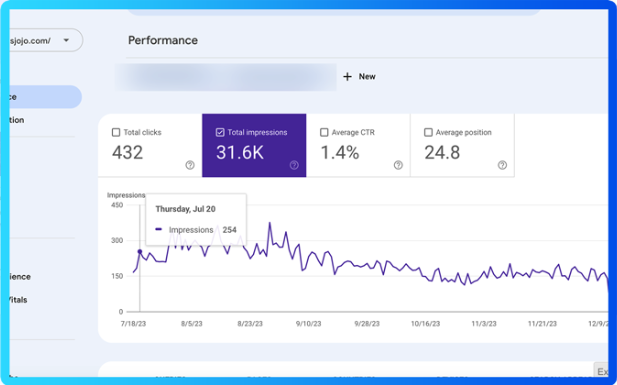
Task: Open help icon on Total impressions card
Action: (294, 165)
